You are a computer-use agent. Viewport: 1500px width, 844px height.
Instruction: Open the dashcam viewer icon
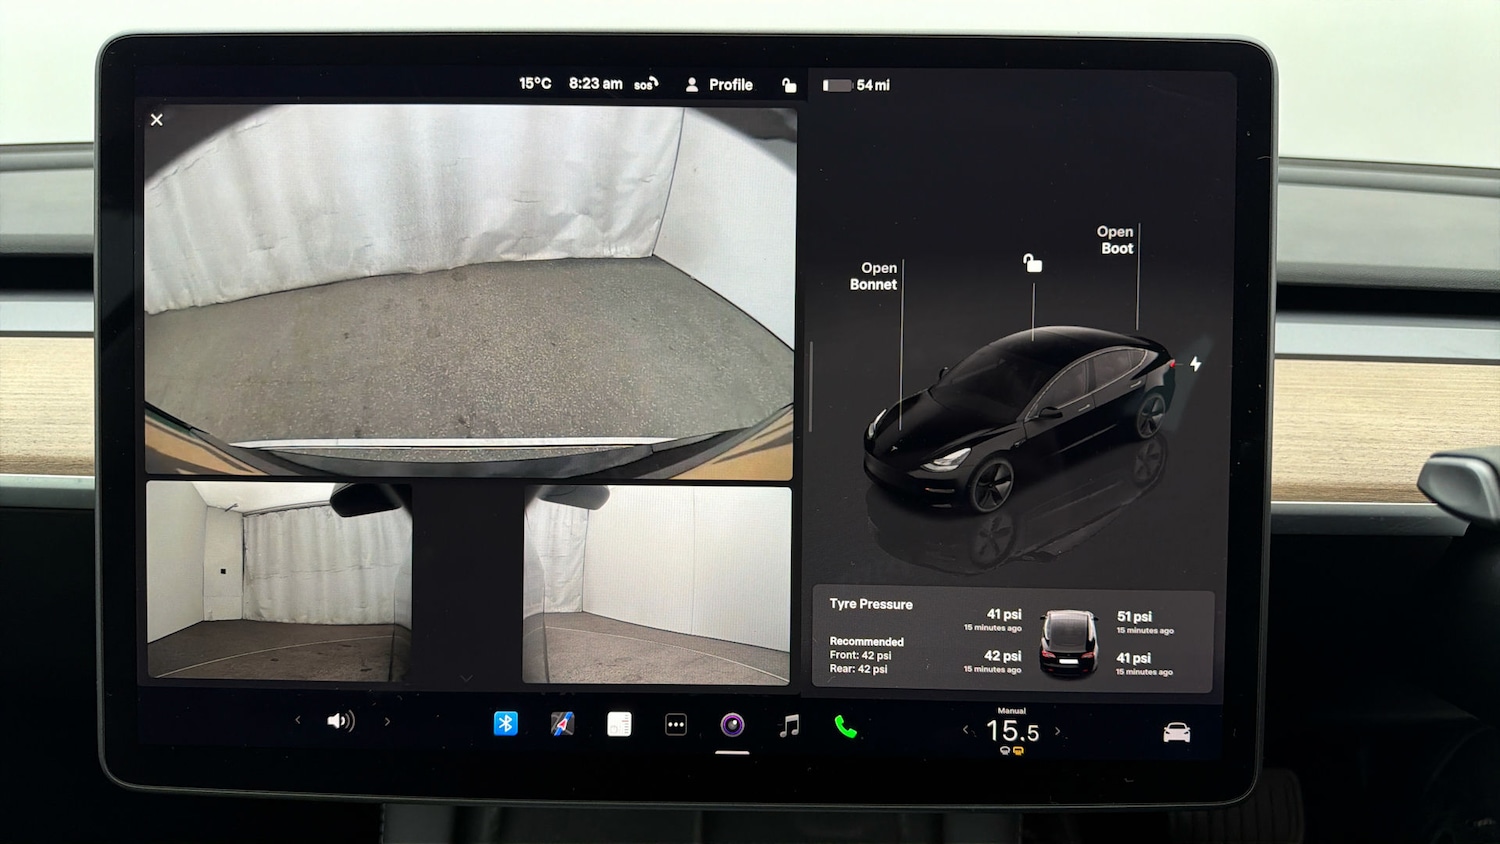coord(732,724)
